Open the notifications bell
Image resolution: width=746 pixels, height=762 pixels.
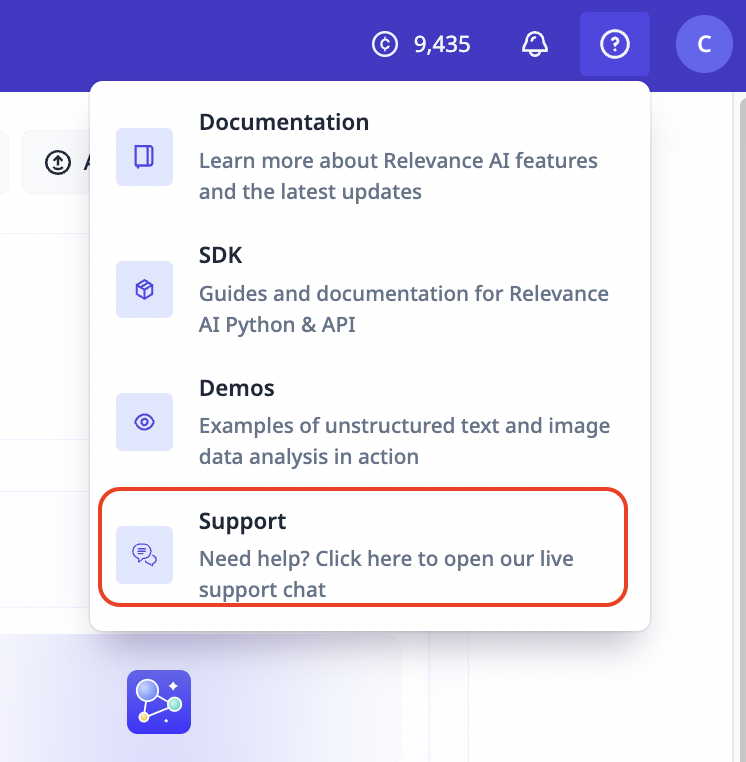point(535,44)
